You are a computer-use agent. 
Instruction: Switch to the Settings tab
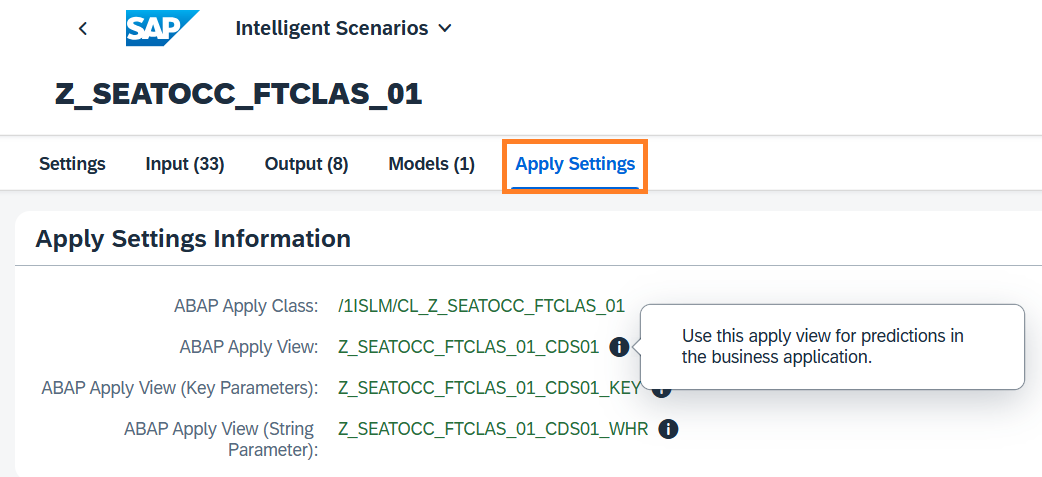click(72, 164)
